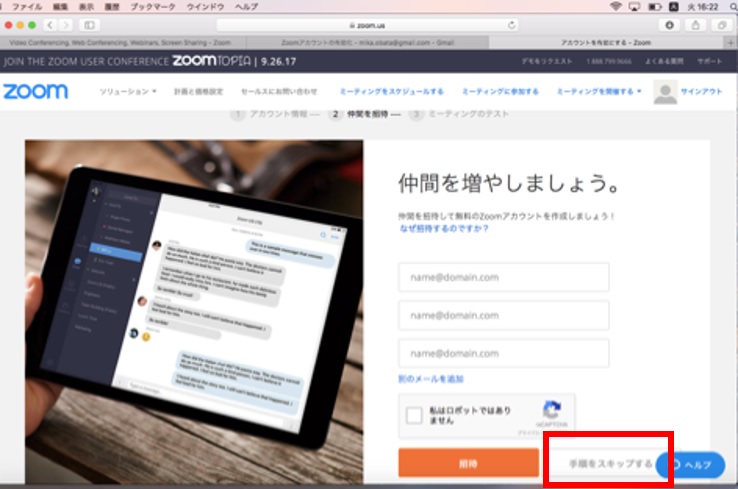
Task: Click the page reload icon in address bar
Action: click(x=512, y=25)
